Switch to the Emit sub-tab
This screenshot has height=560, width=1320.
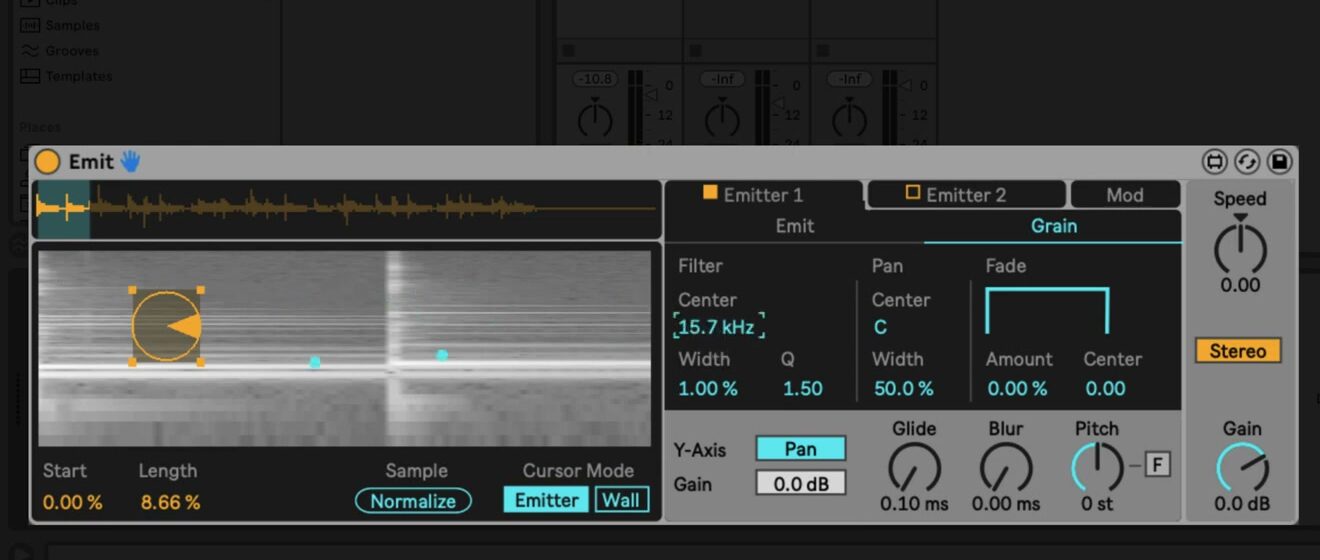(x=795, y=226)
